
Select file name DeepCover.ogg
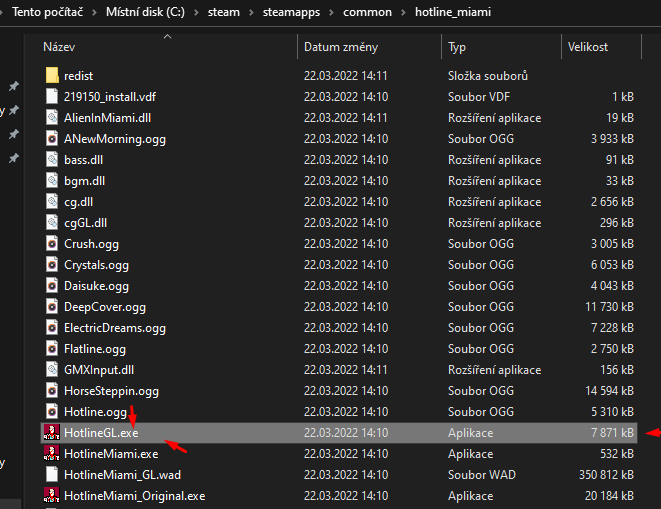tap(105, 307)
